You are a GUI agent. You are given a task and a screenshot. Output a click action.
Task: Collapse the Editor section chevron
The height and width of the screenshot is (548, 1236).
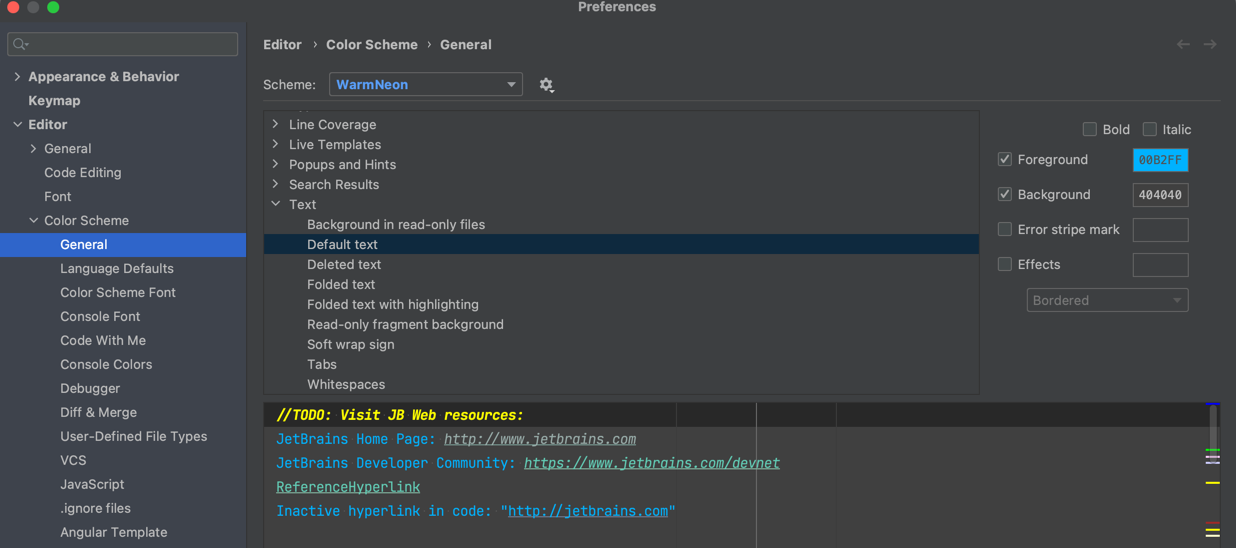[x=17, y=124]
